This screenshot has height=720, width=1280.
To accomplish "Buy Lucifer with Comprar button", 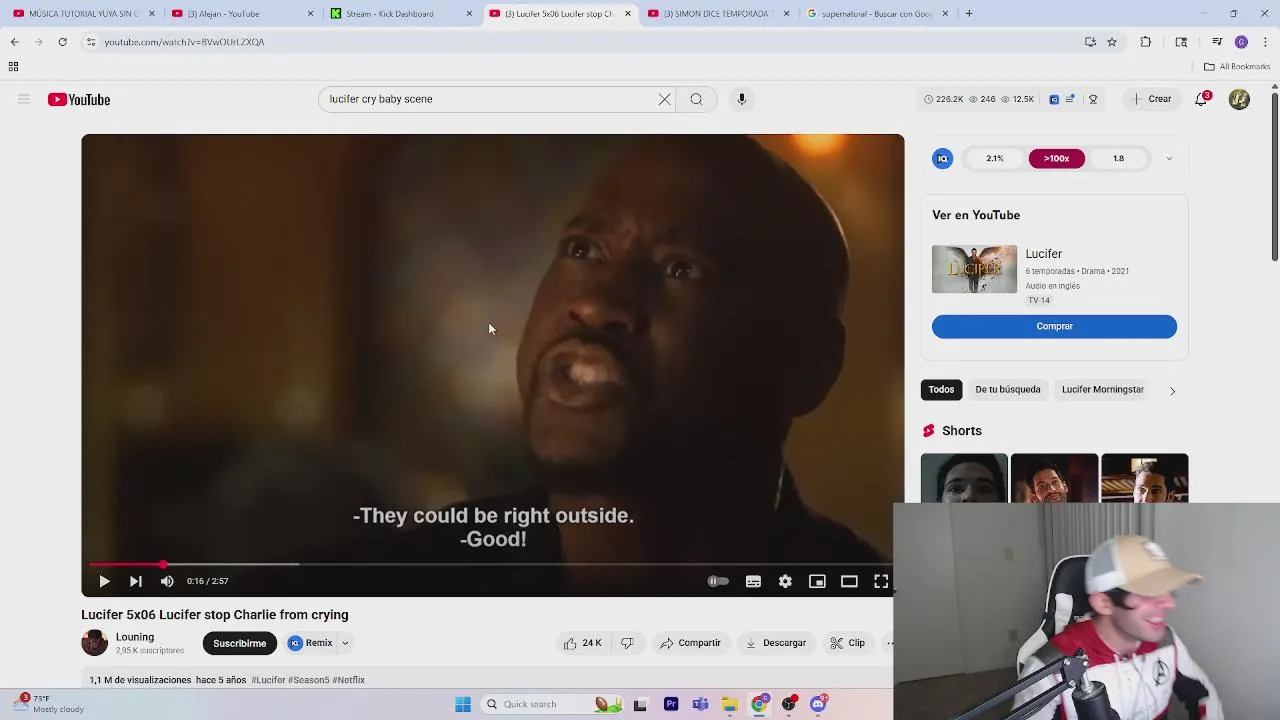I will point(1054,326).
